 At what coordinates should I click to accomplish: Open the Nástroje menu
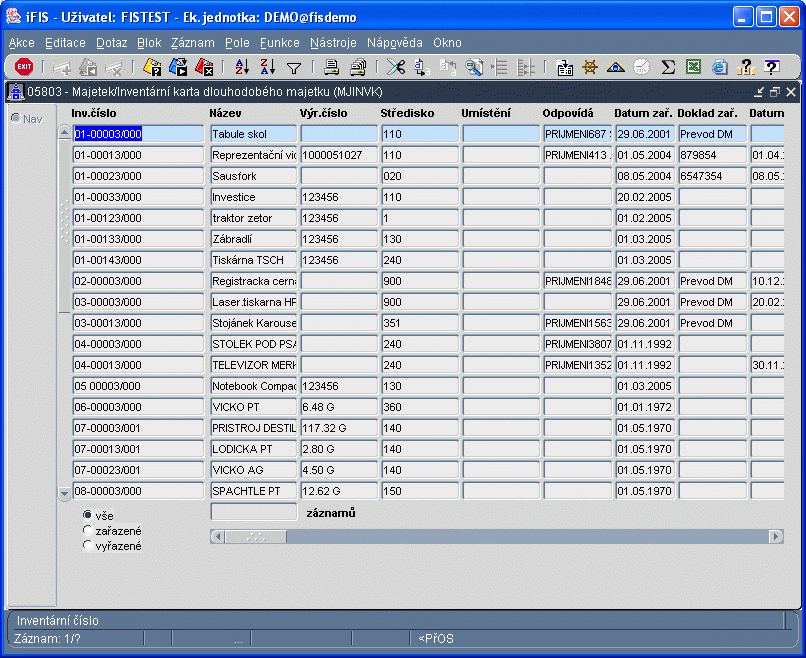[333, 43]
